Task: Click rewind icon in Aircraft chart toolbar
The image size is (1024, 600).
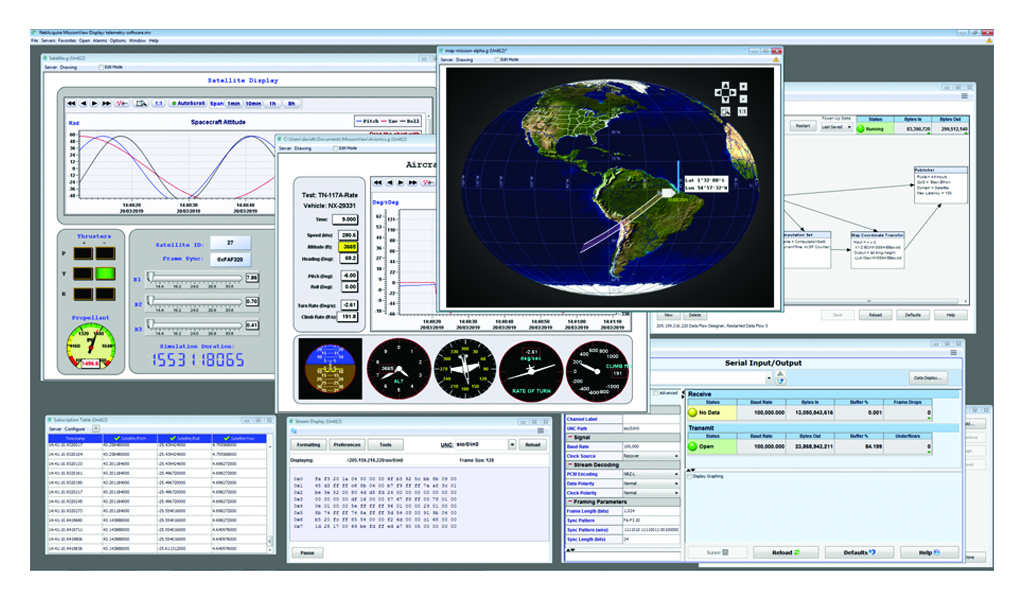Action: (377, 183)
